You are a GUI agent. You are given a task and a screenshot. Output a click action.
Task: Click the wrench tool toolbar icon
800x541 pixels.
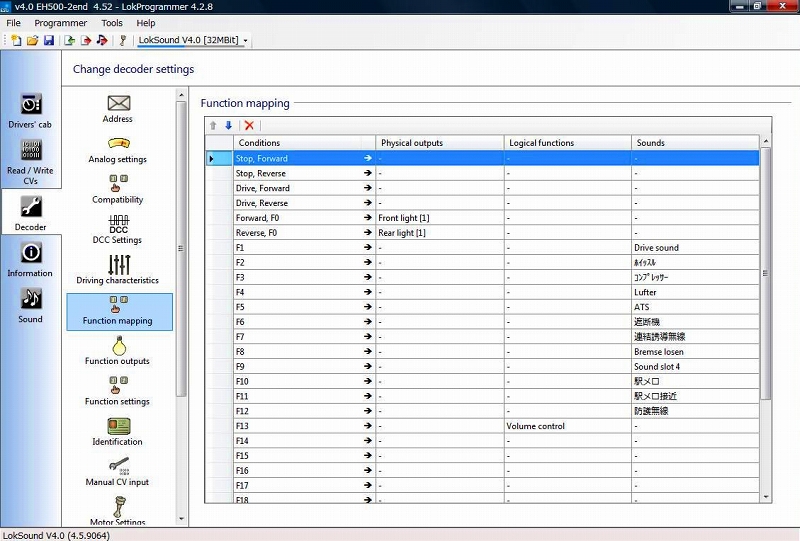click(123, 40)
